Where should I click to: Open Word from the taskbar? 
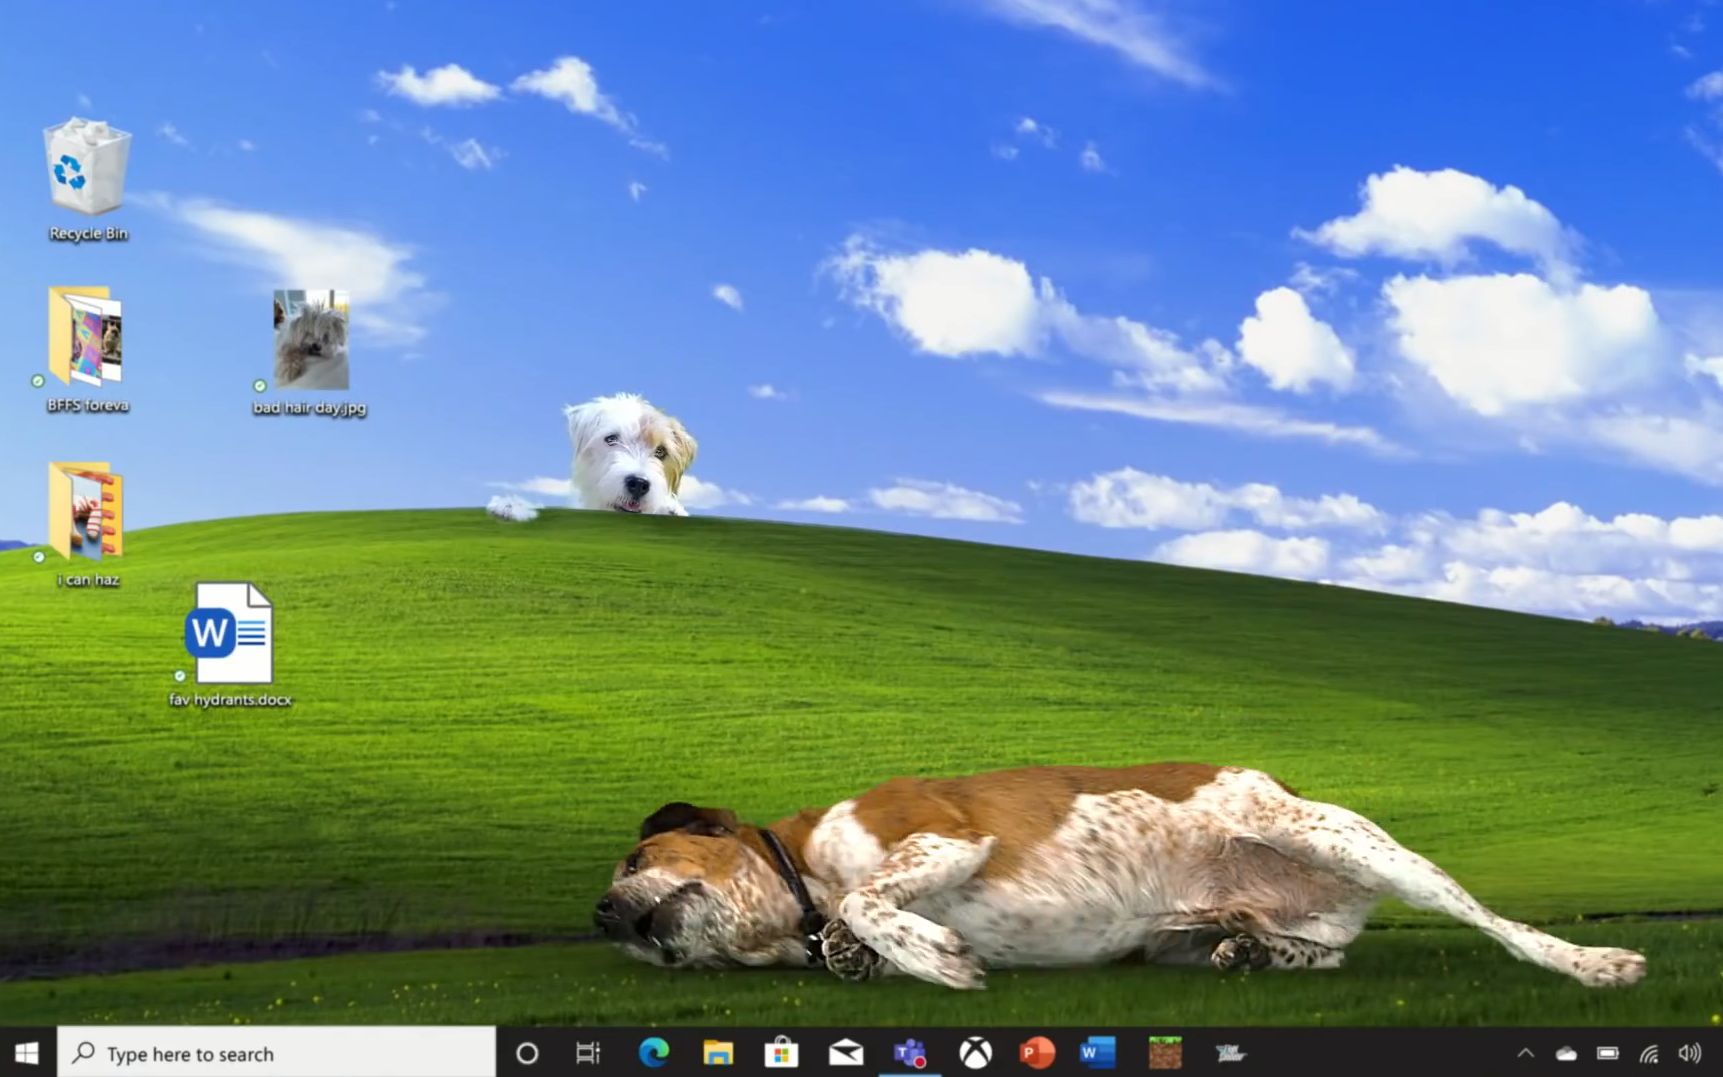[1097, 1053]
